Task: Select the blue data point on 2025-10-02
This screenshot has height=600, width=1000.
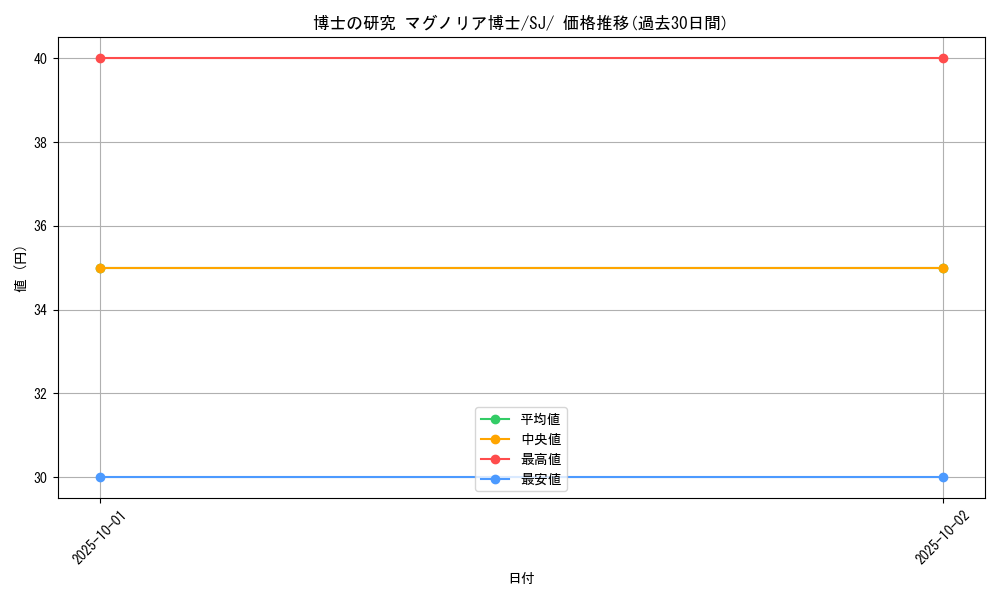Action: pos(943,477)
